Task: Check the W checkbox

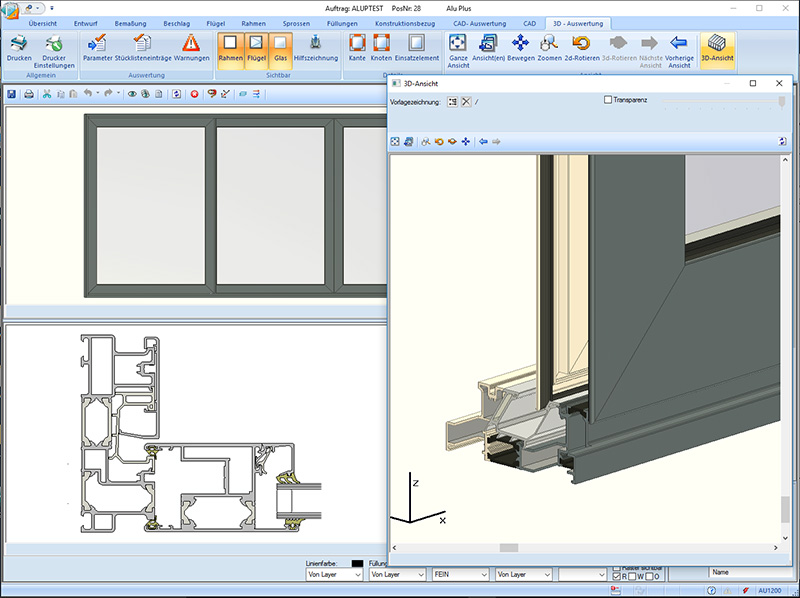Action: pyautogui.click(x=632, y=576)
